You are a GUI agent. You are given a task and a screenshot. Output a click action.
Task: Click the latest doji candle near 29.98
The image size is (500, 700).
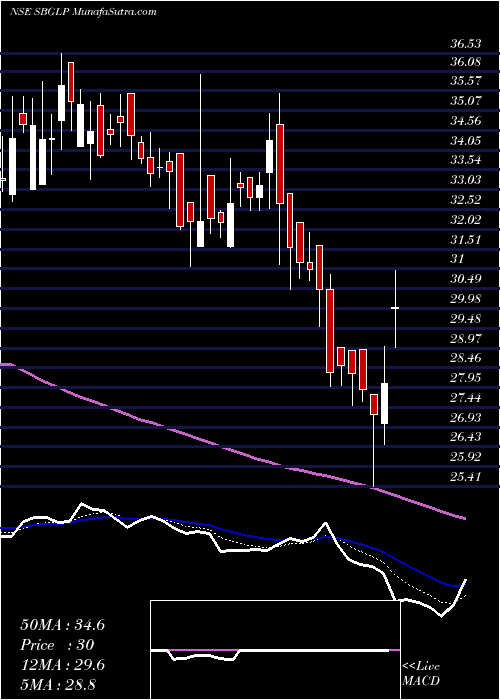coord(395,309)
